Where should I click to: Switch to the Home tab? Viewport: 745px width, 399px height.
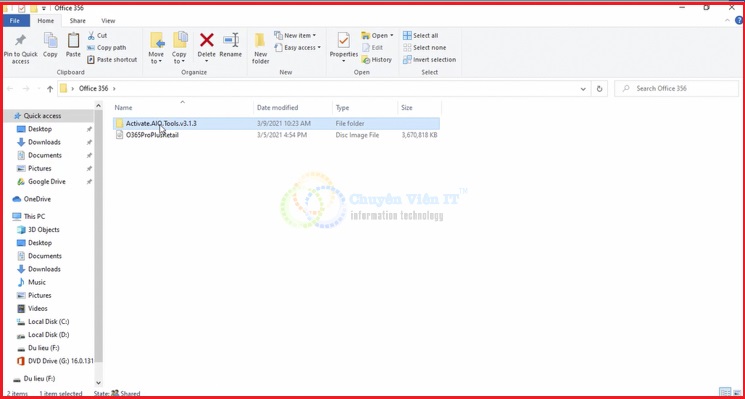pyautogui.click(x=46, y=21)
